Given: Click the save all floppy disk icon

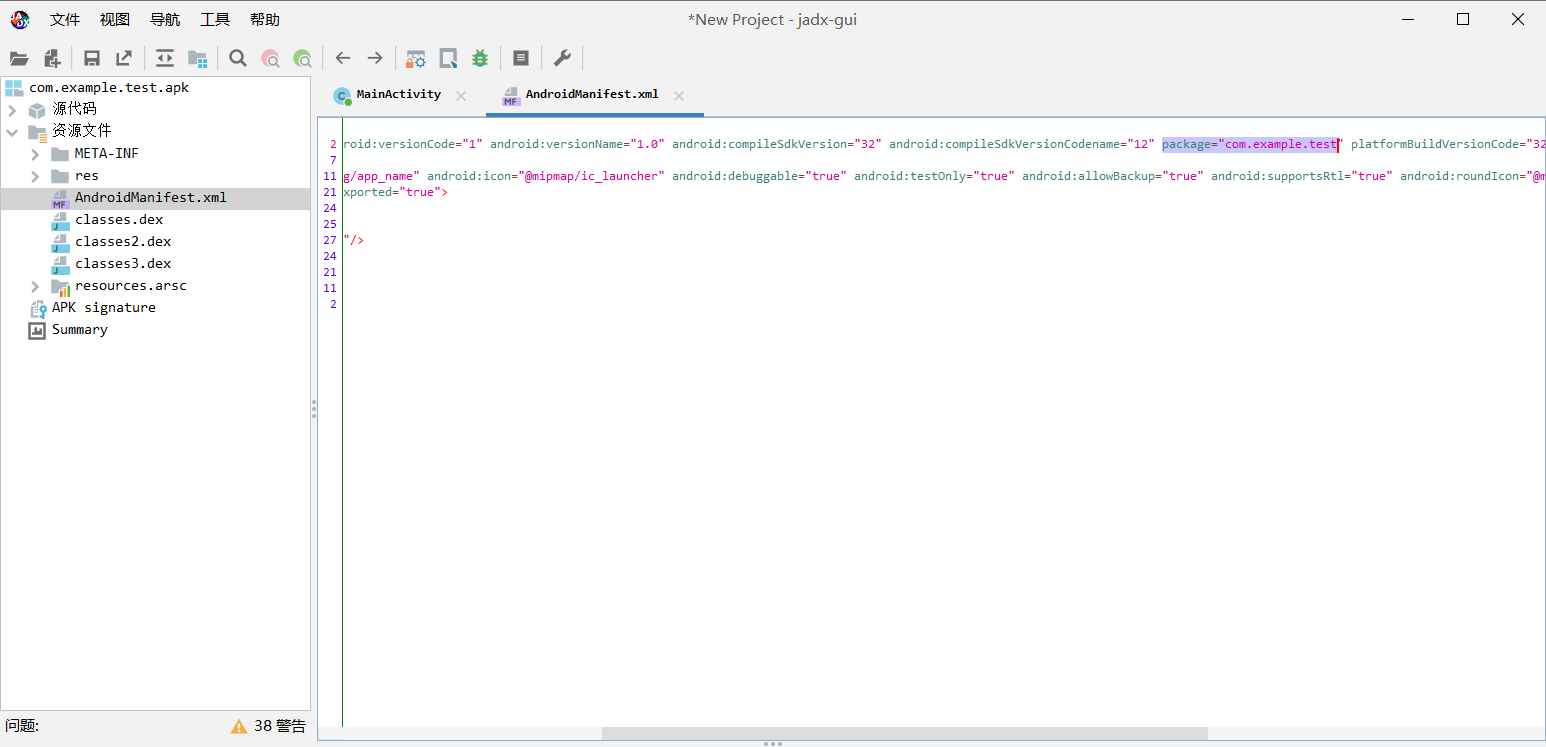Looking at the screenshot, I should coord(92,58).
